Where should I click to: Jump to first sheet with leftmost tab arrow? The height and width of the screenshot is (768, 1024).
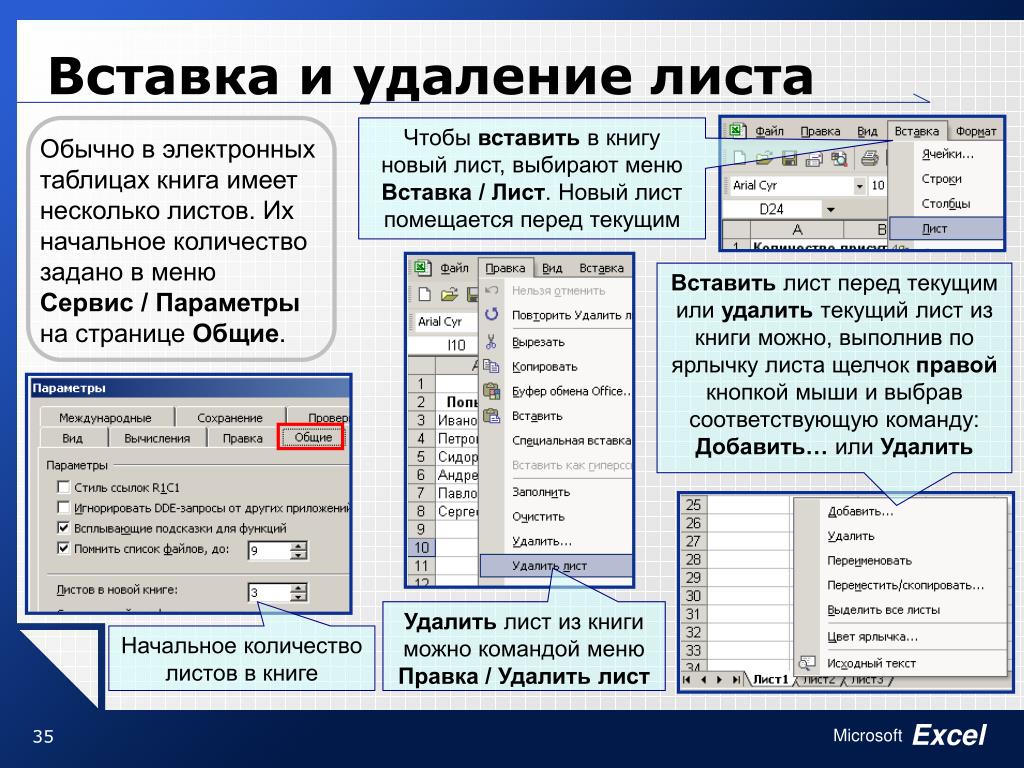pos(686,680)
